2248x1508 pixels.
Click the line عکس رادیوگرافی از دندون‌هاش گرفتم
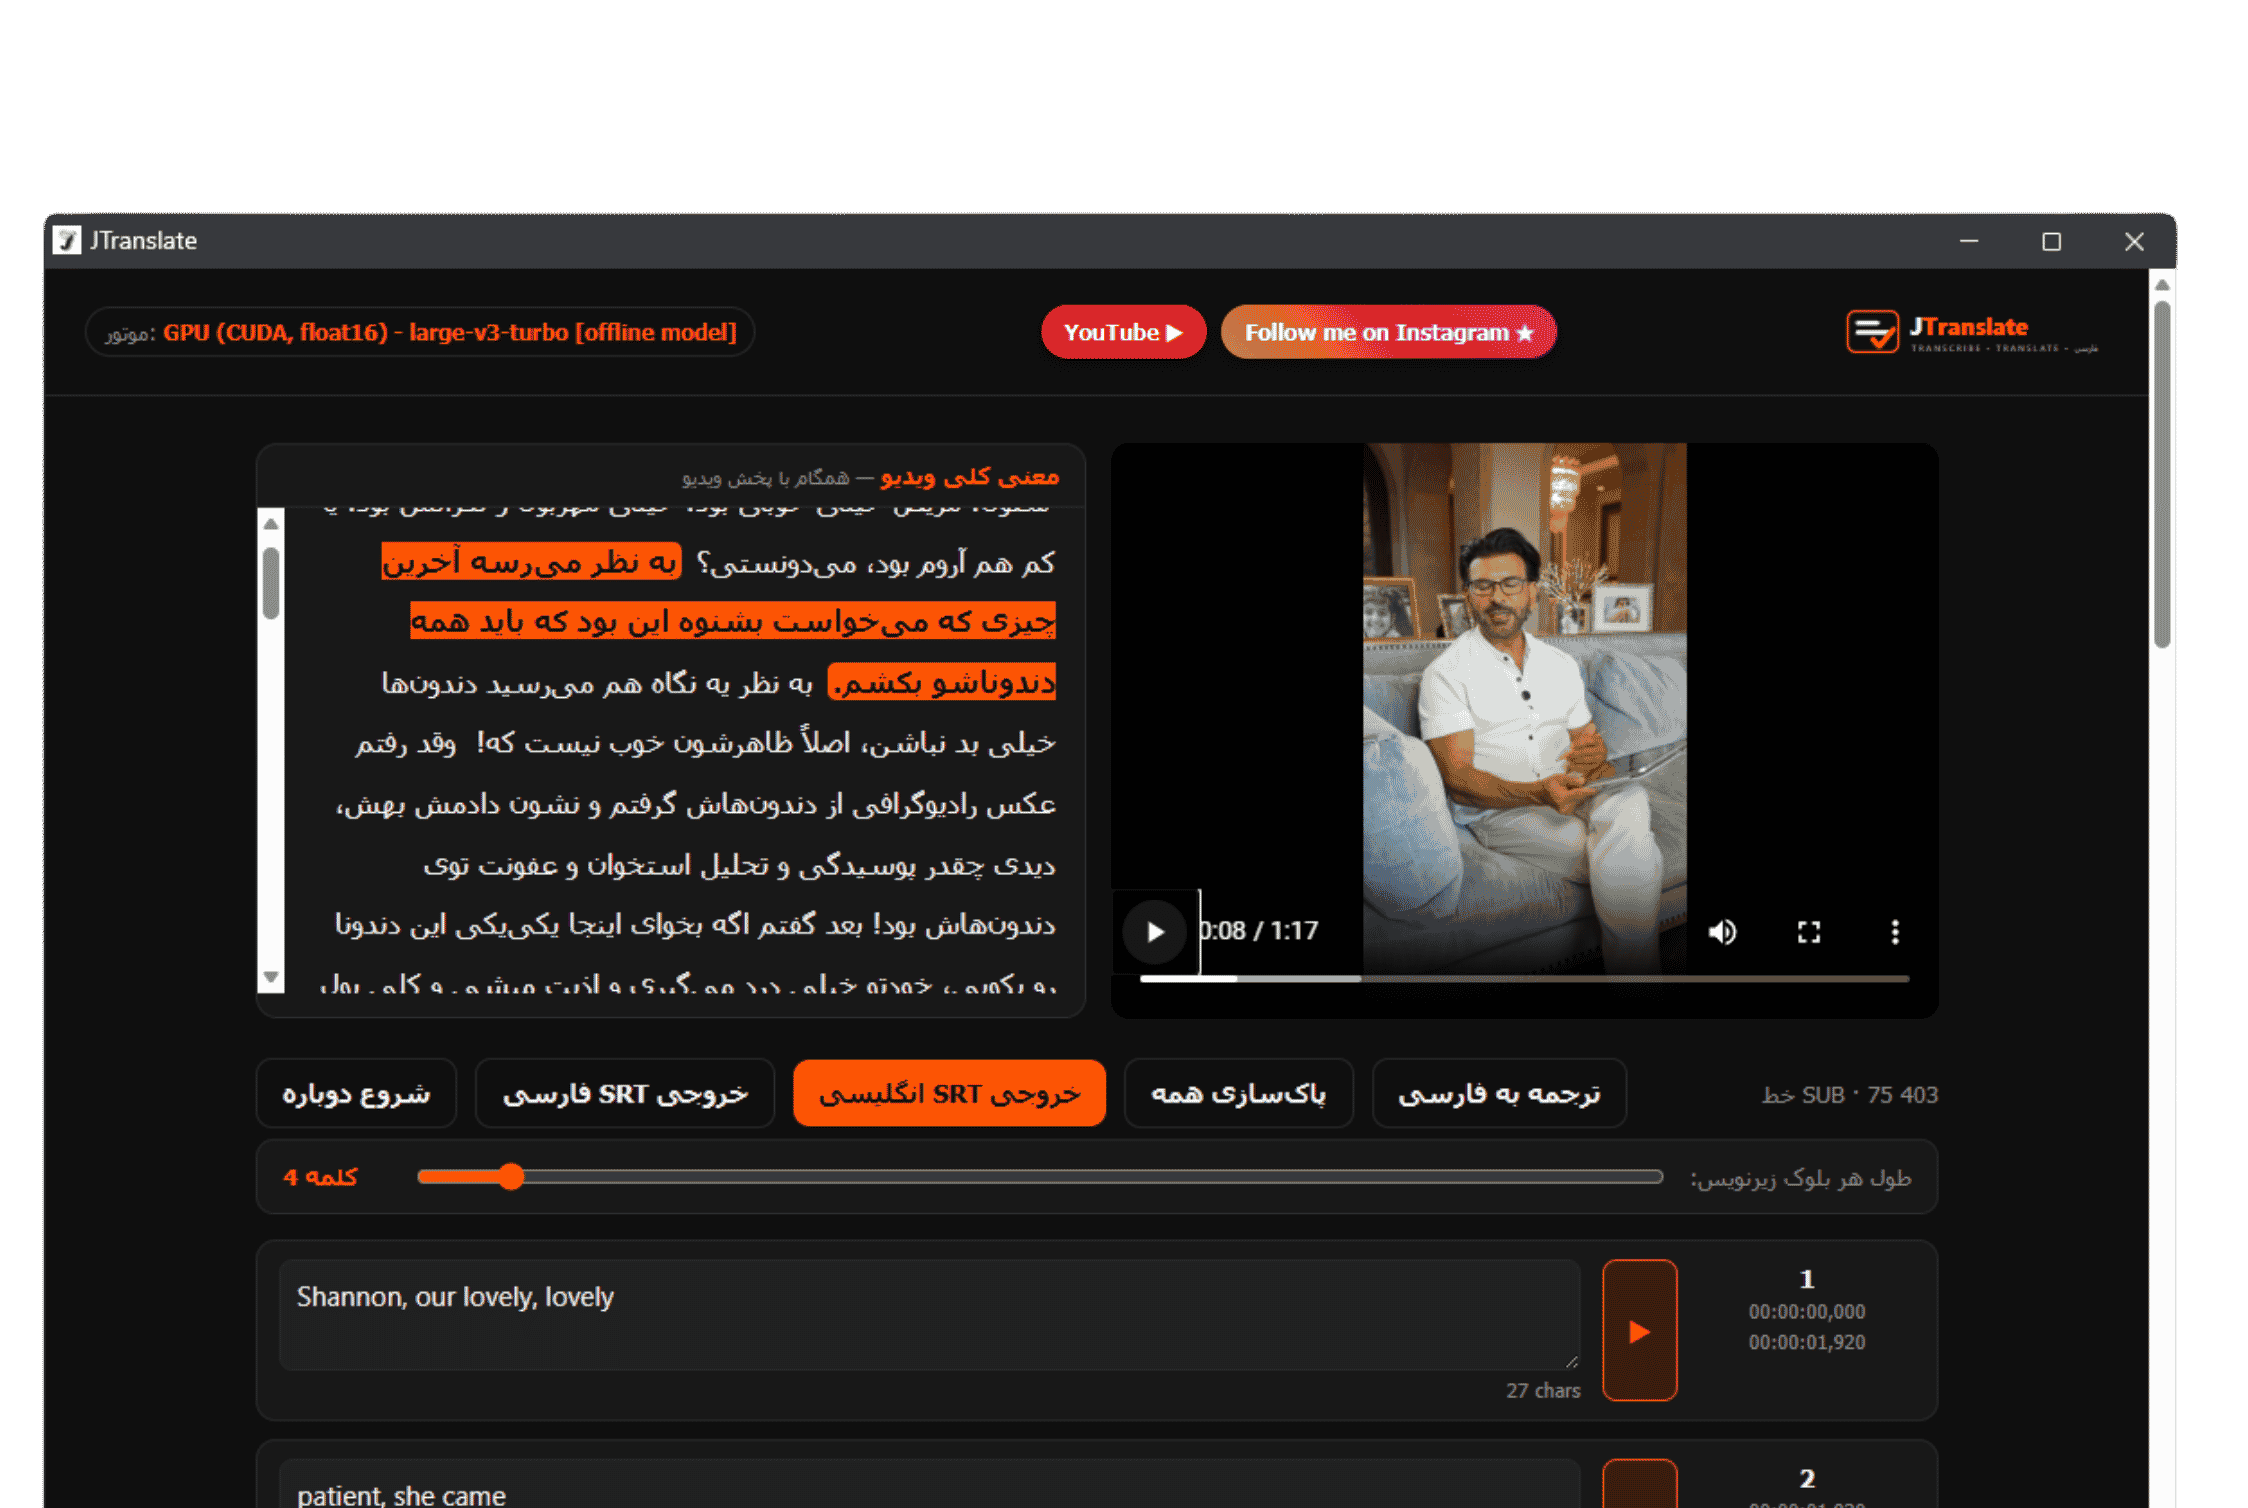pyautogui.click(x=696, y=804)
